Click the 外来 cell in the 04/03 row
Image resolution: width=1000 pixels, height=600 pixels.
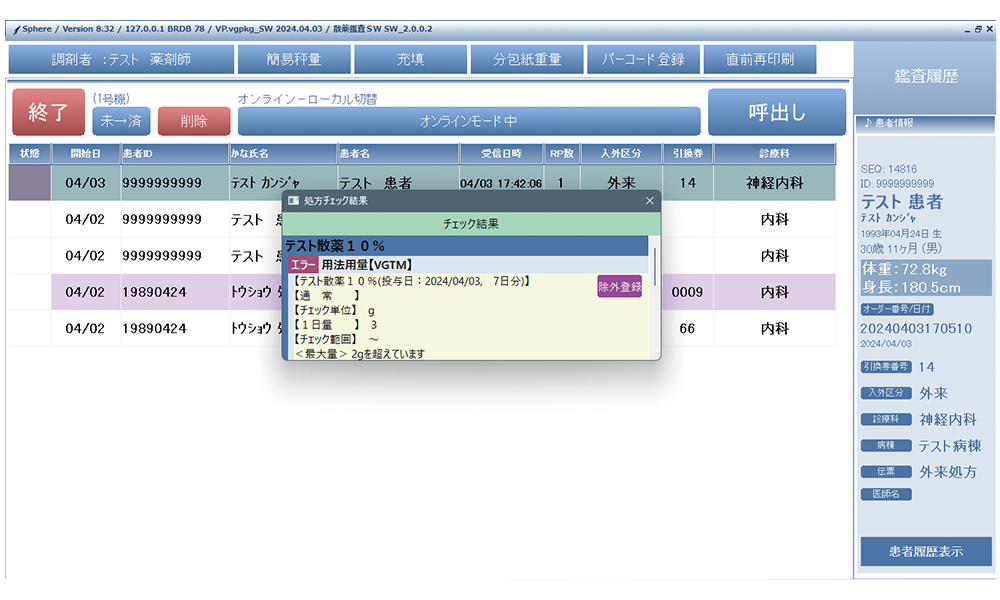(621, 183)
